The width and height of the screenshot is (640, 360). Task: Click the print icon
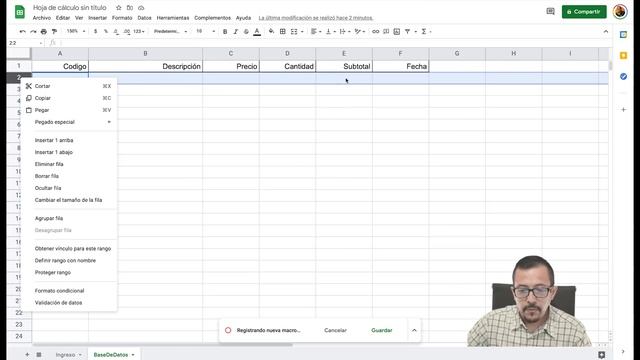click(x=44, y=31)
